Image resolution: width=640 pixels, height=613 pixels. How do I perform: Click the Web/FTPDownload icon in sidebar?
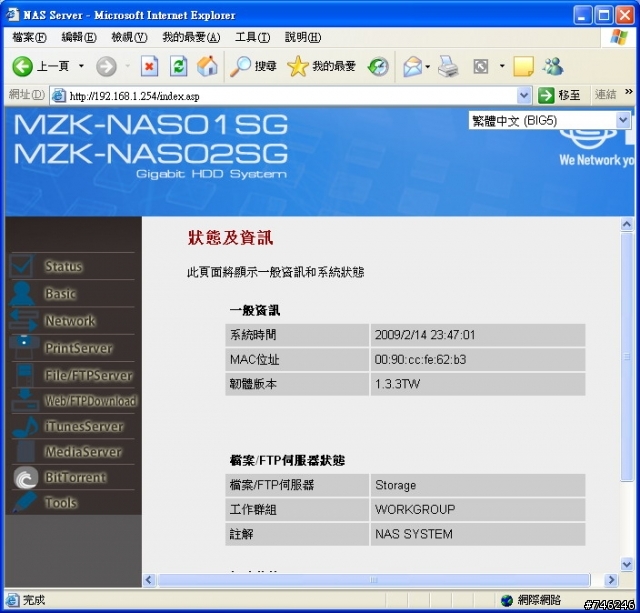pyautogui.click(x=25, y=400)
